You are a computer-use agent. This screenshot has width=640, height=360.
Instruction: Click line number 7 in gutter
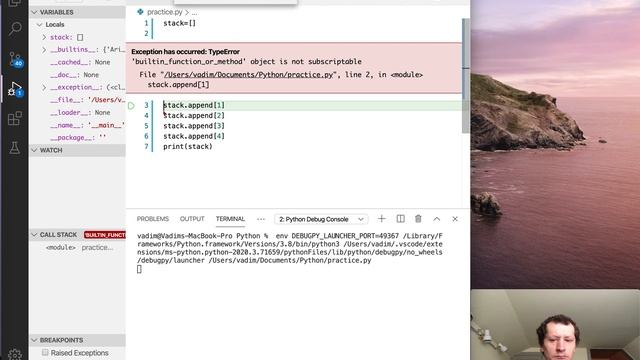(146, 146)
